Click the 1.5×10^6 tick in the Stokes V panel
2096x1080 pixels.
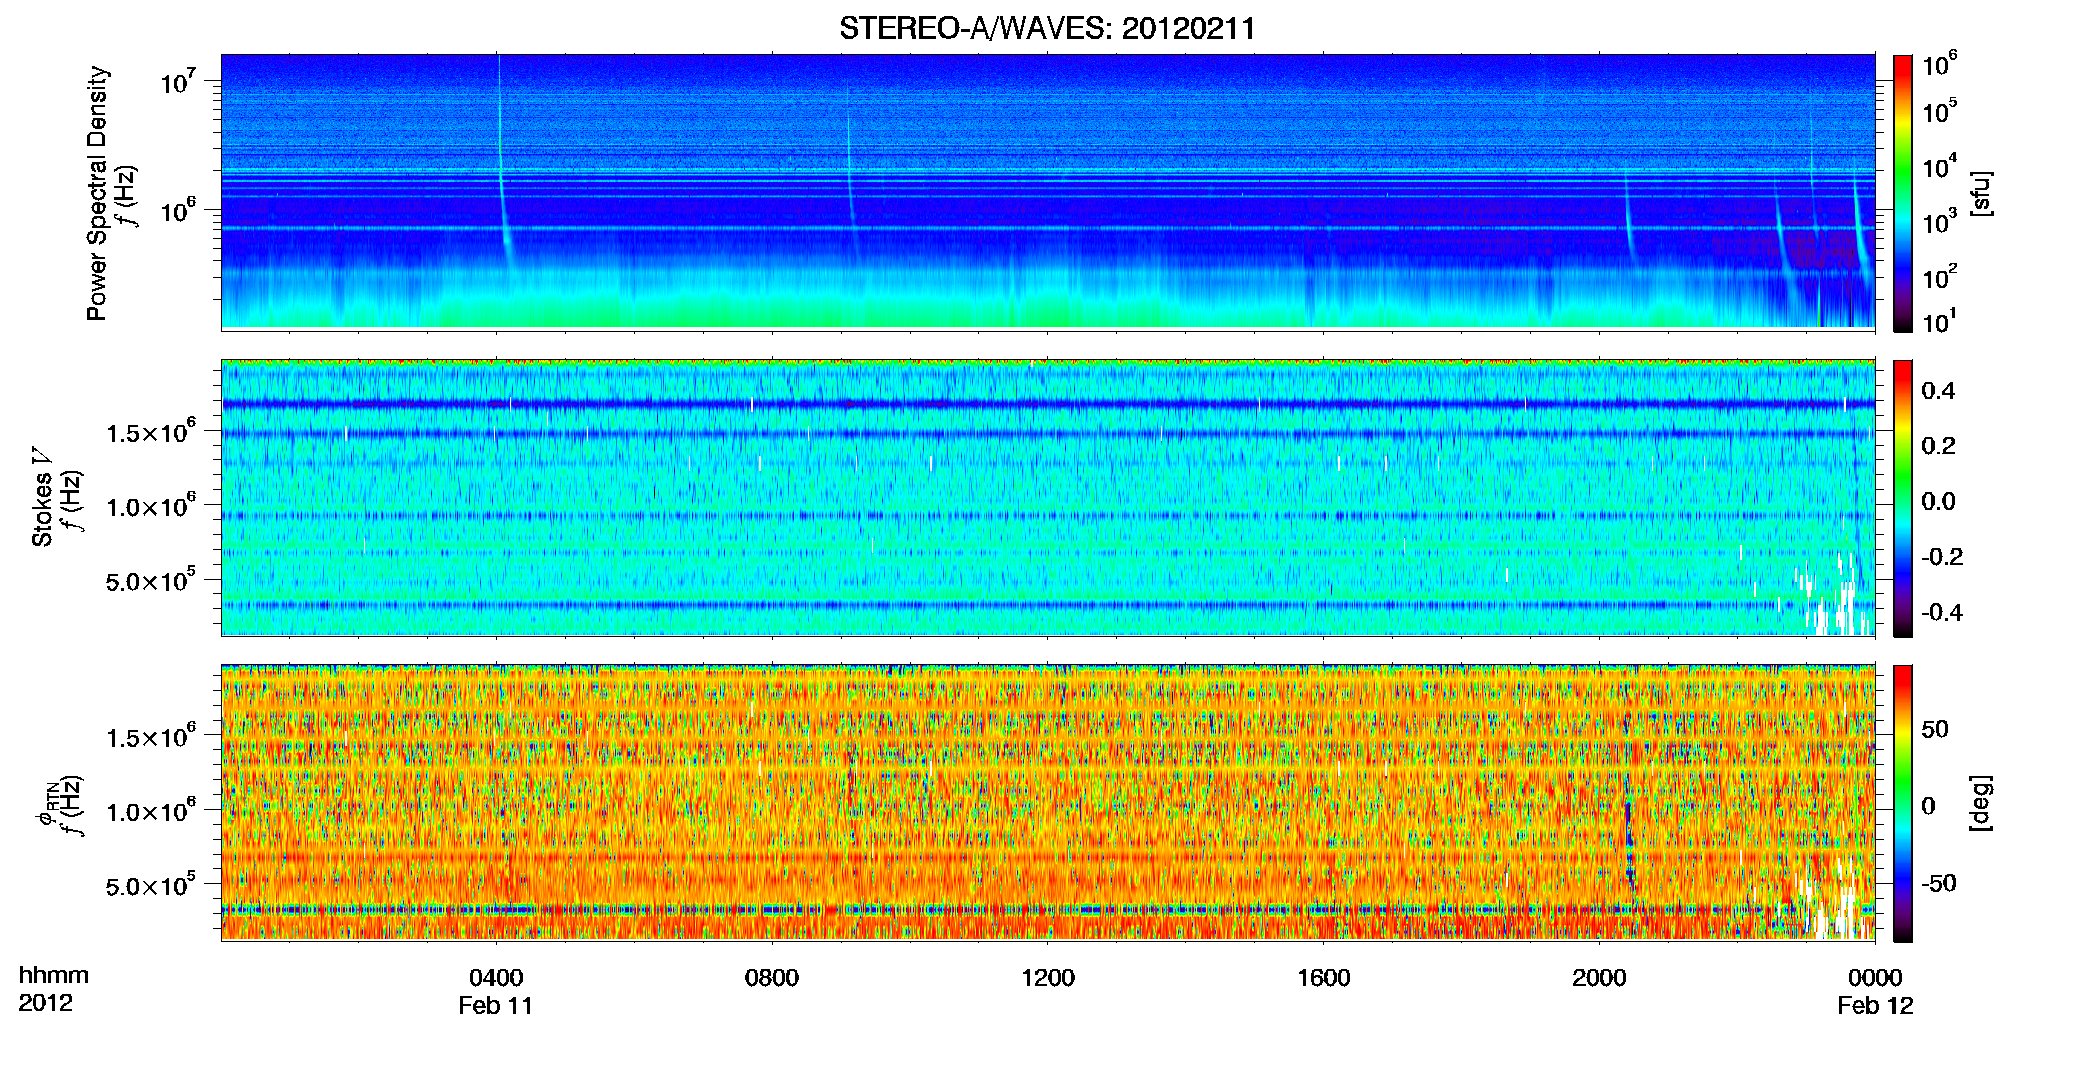pos(152,431)
